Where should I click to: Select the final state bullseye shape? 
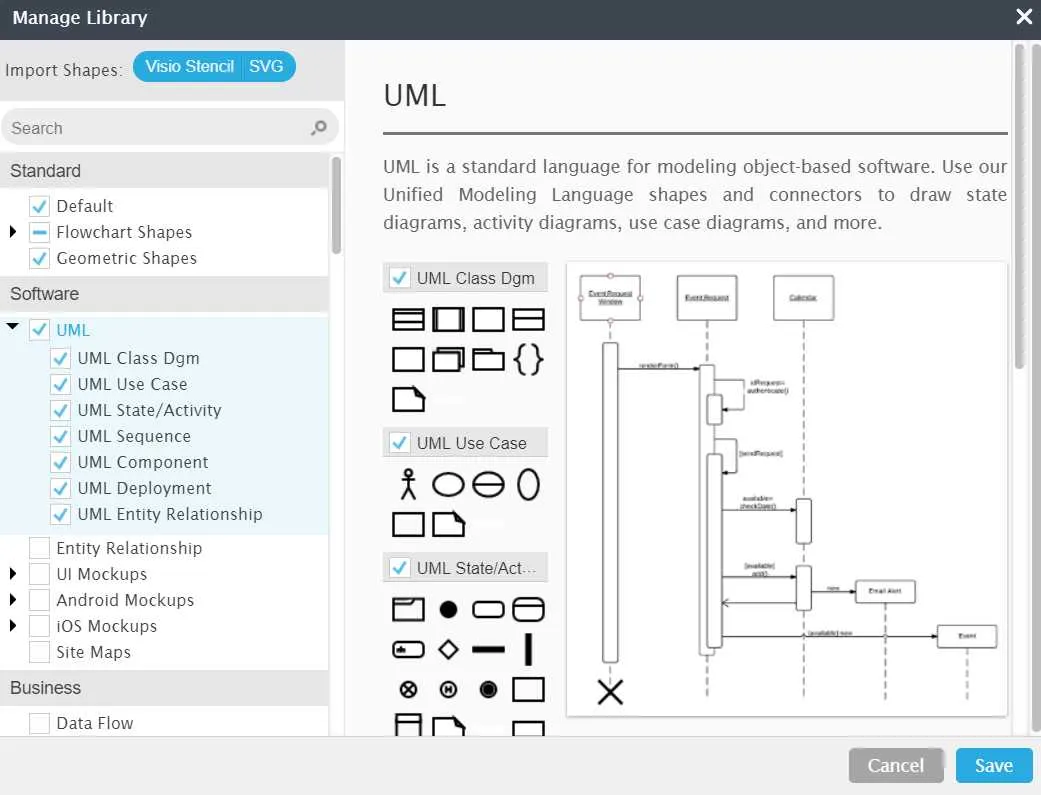click(x=488, y=689)
